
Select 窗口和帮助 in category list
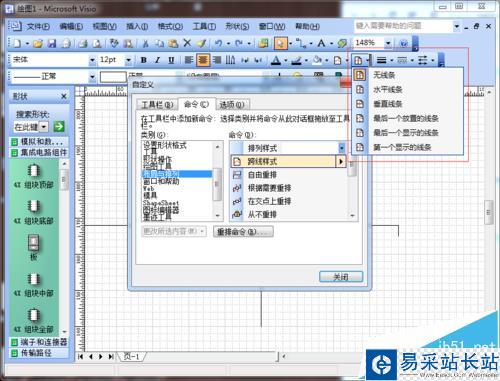tap(161, 182)
